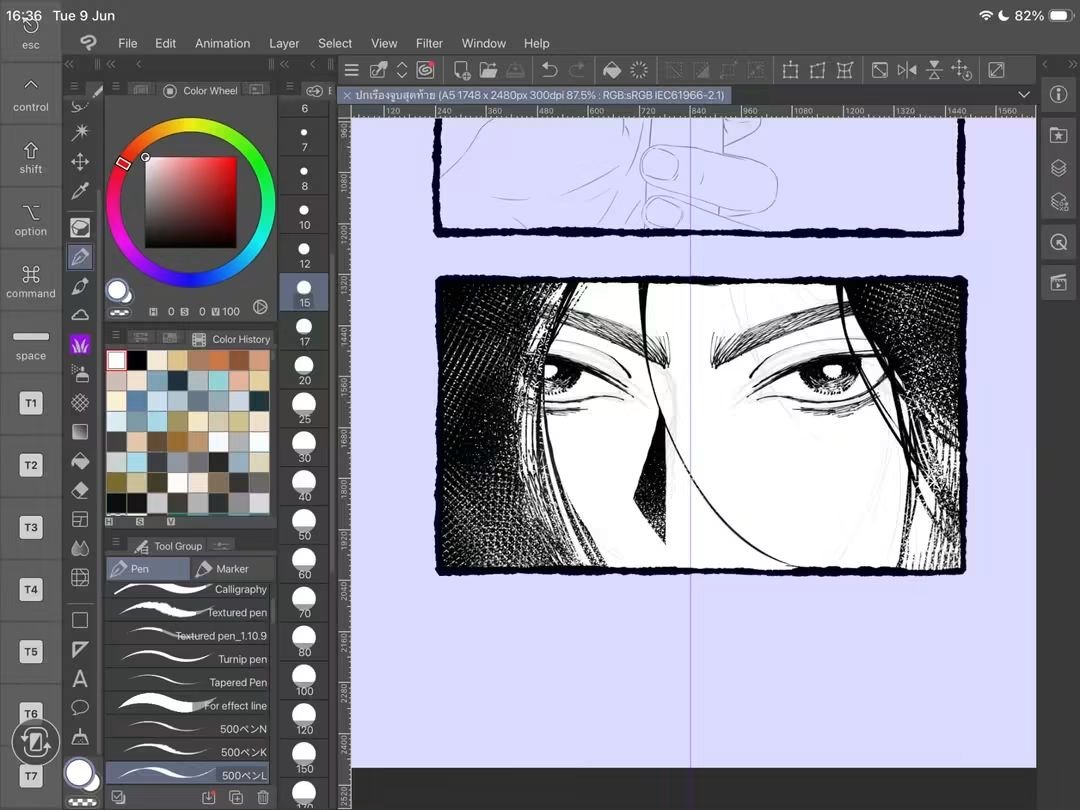Screen dimensions: 1080x810
Task: Select the Turnip pen sub tool
Action: (187, 659)
